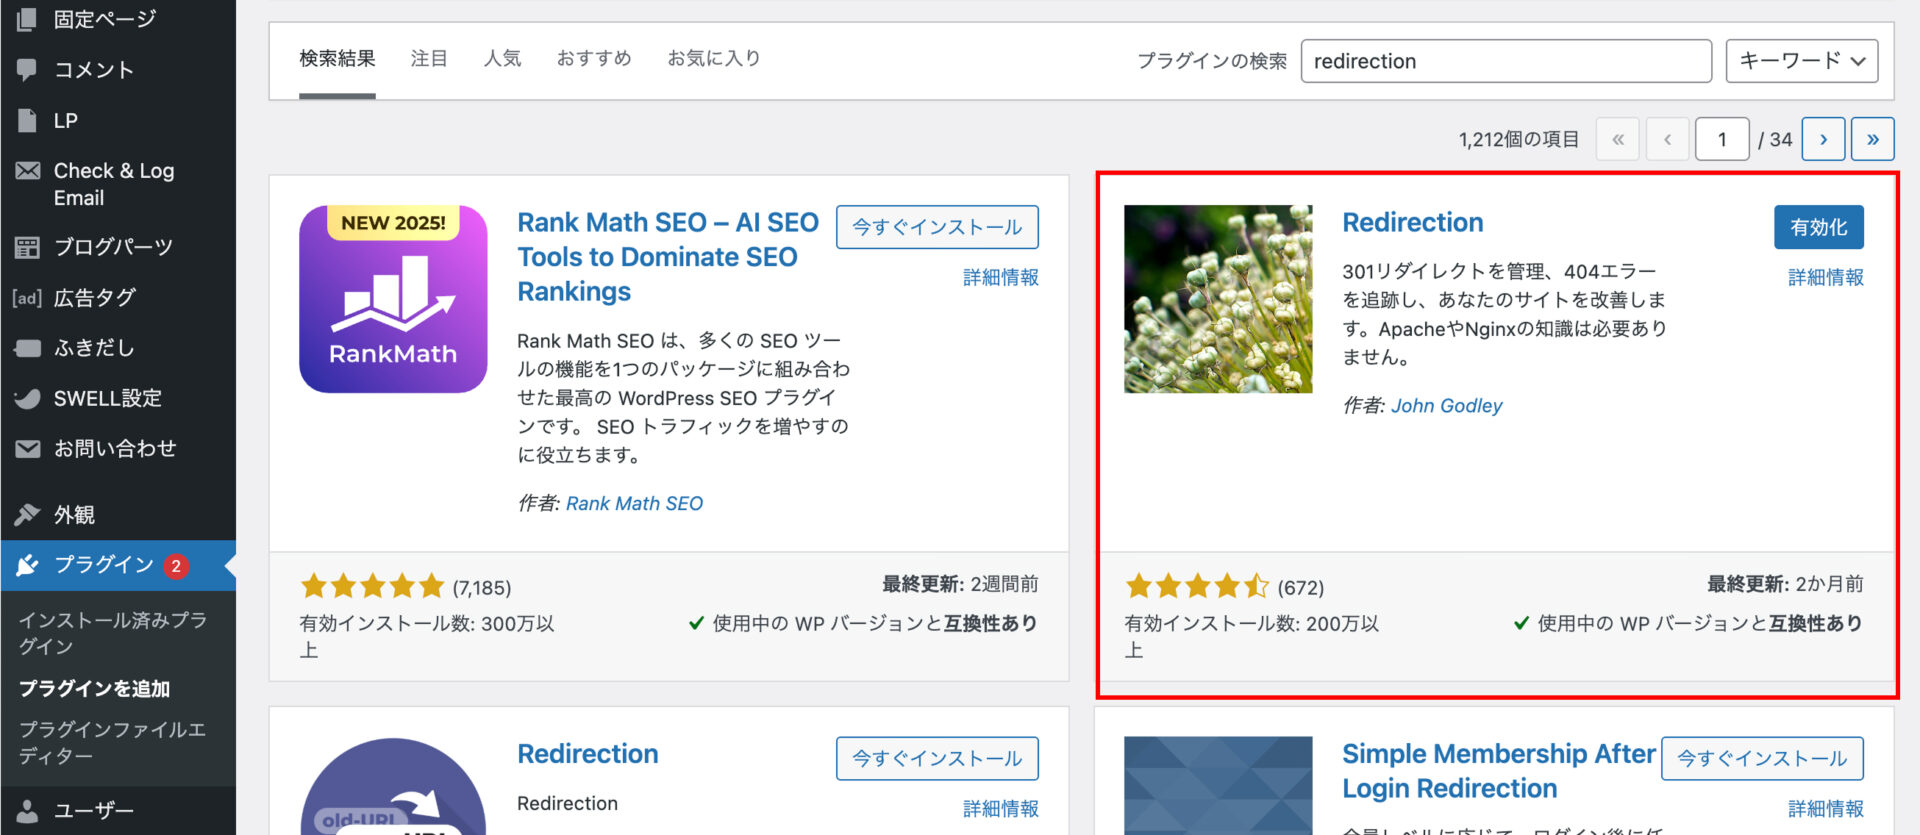
Task: Open the キーワード search type dropdown
Action: (x=1802, y=61)
